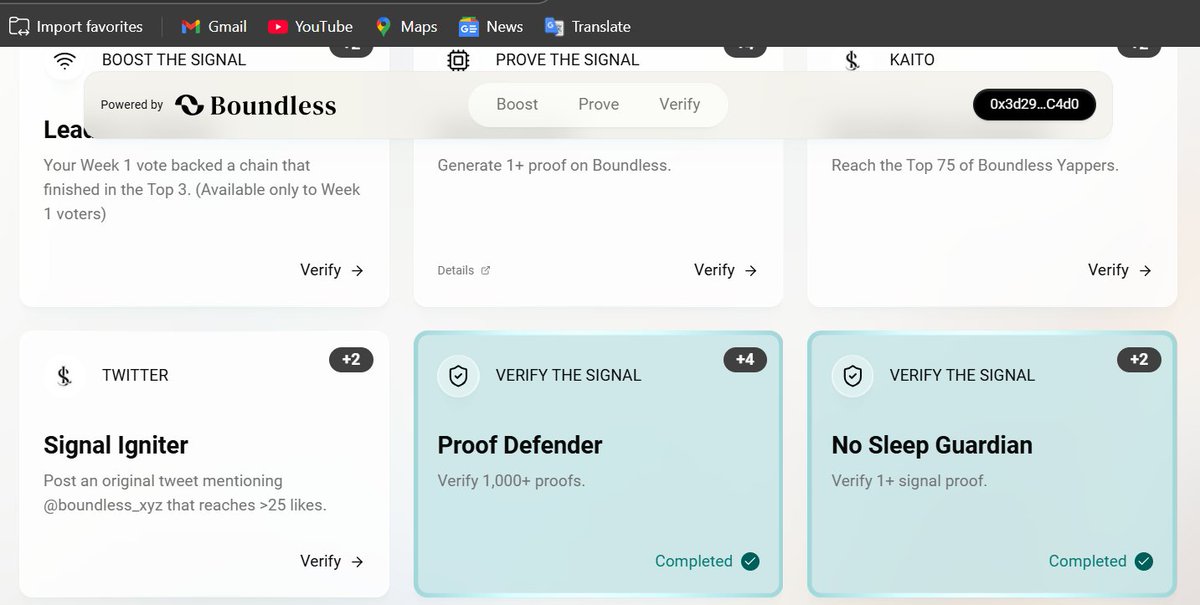Click the +4 badge on Proof Defender card
The width and height of the screenshot is (1200, 605).
click(745, 359)
